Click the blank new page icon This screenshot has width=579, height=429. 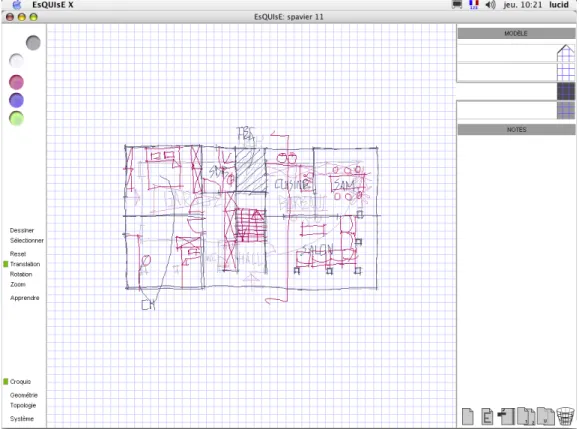[468, 416]
